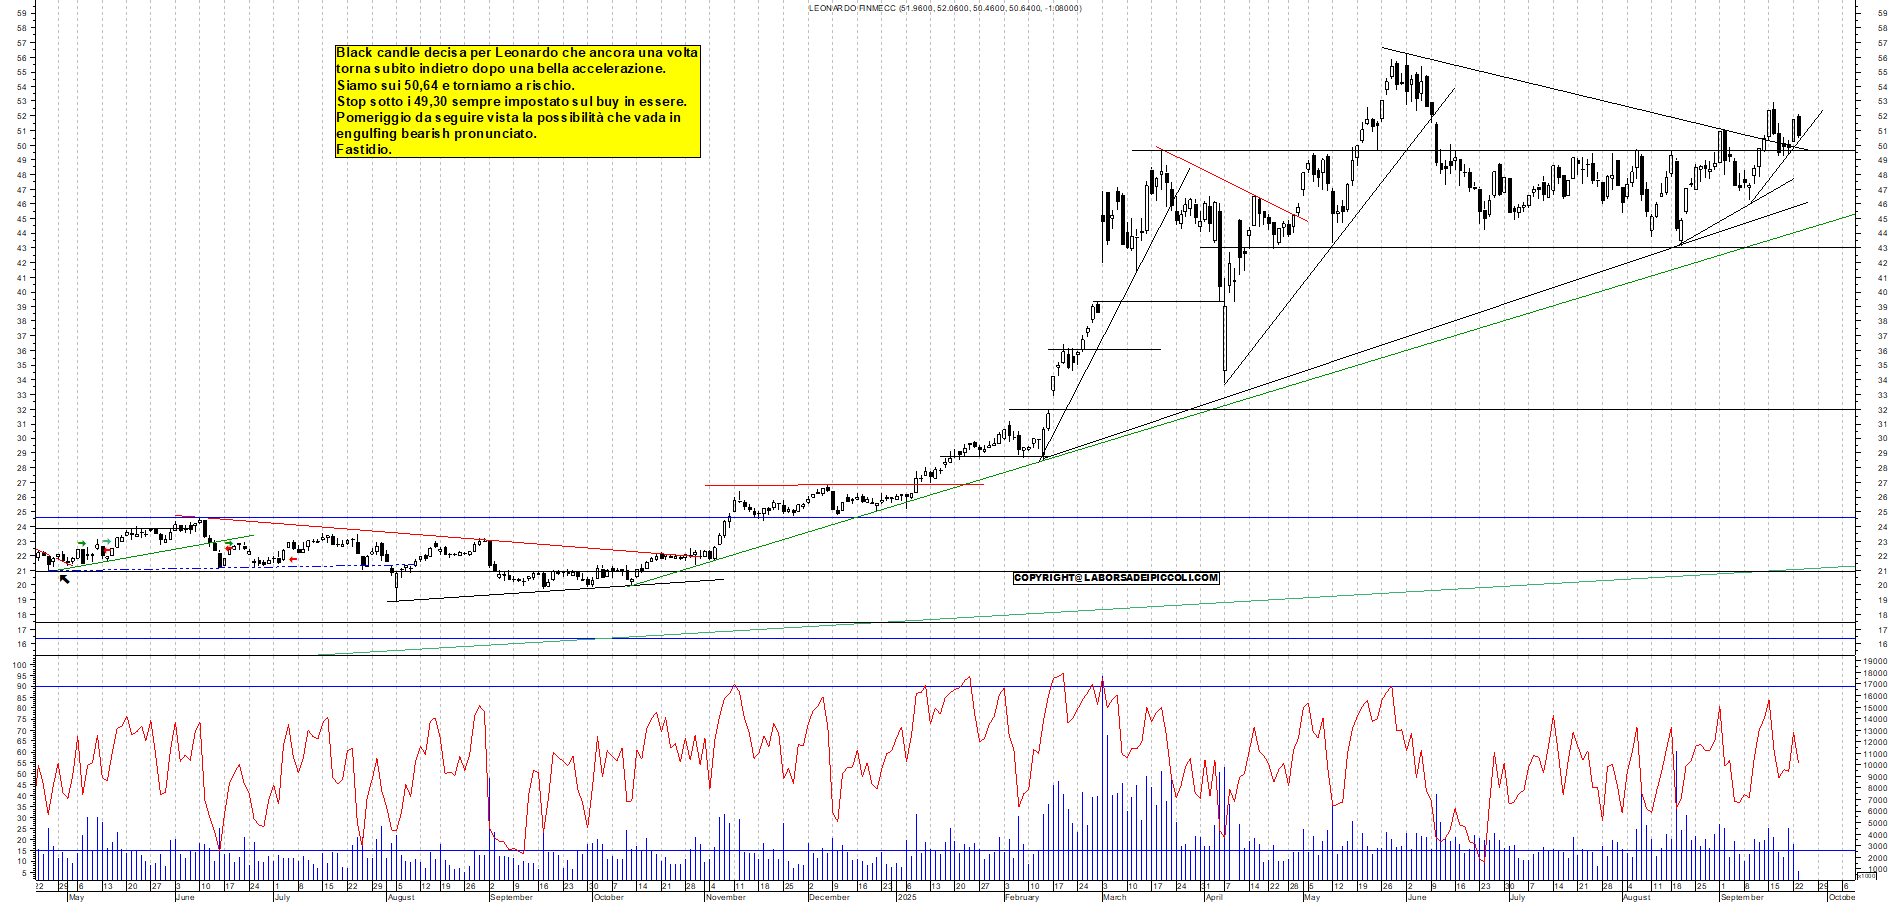Click the '19000' volume scale label
1890x902 pixels.
tap(1873, 661)
